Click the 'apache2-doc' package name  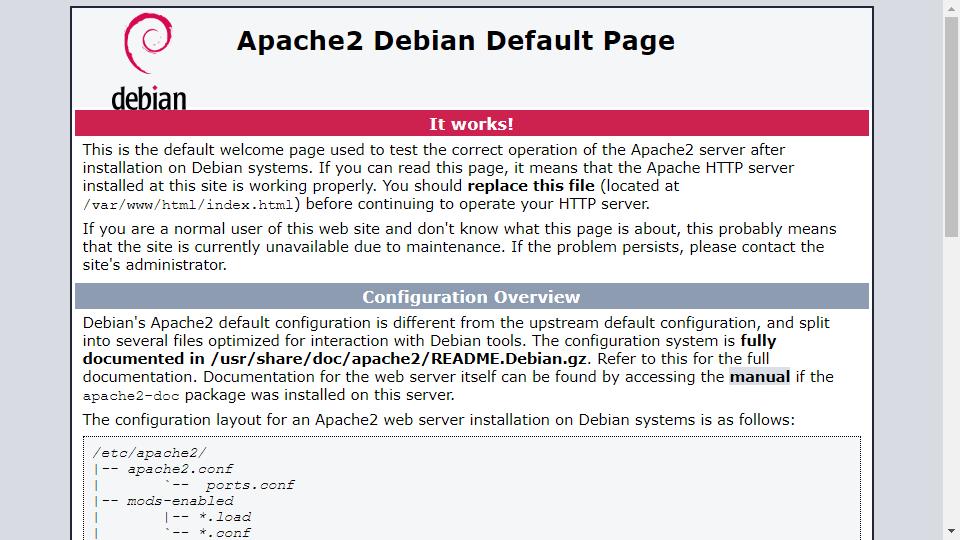click(131, 396)
